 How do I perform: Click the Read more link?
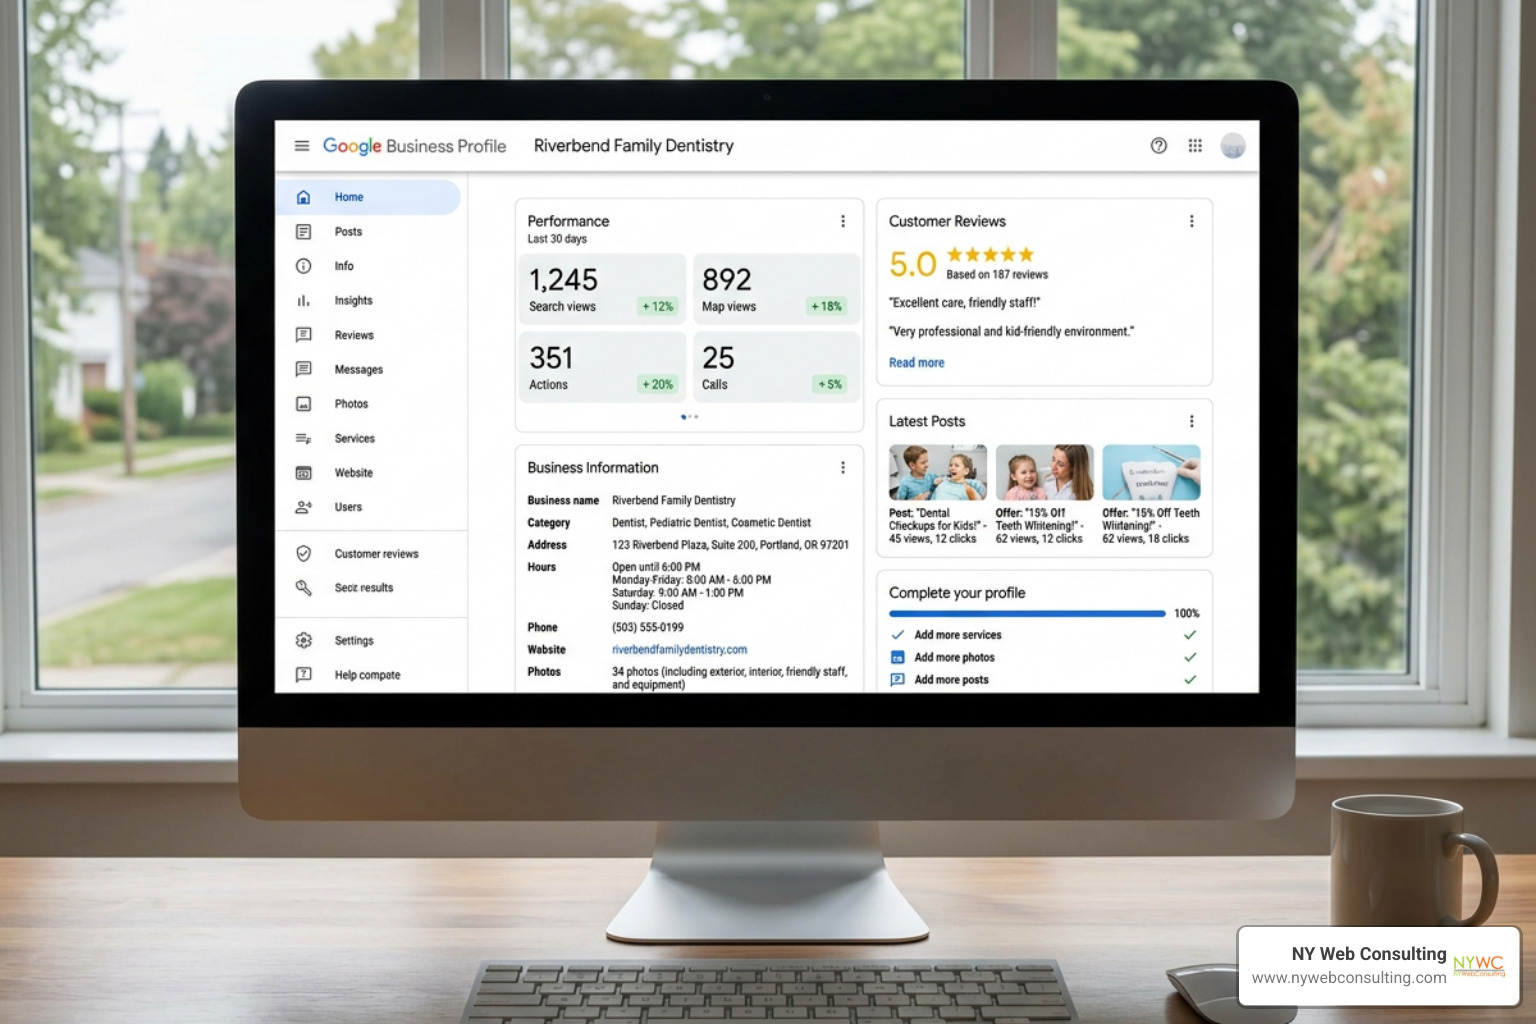pos(916,363)
